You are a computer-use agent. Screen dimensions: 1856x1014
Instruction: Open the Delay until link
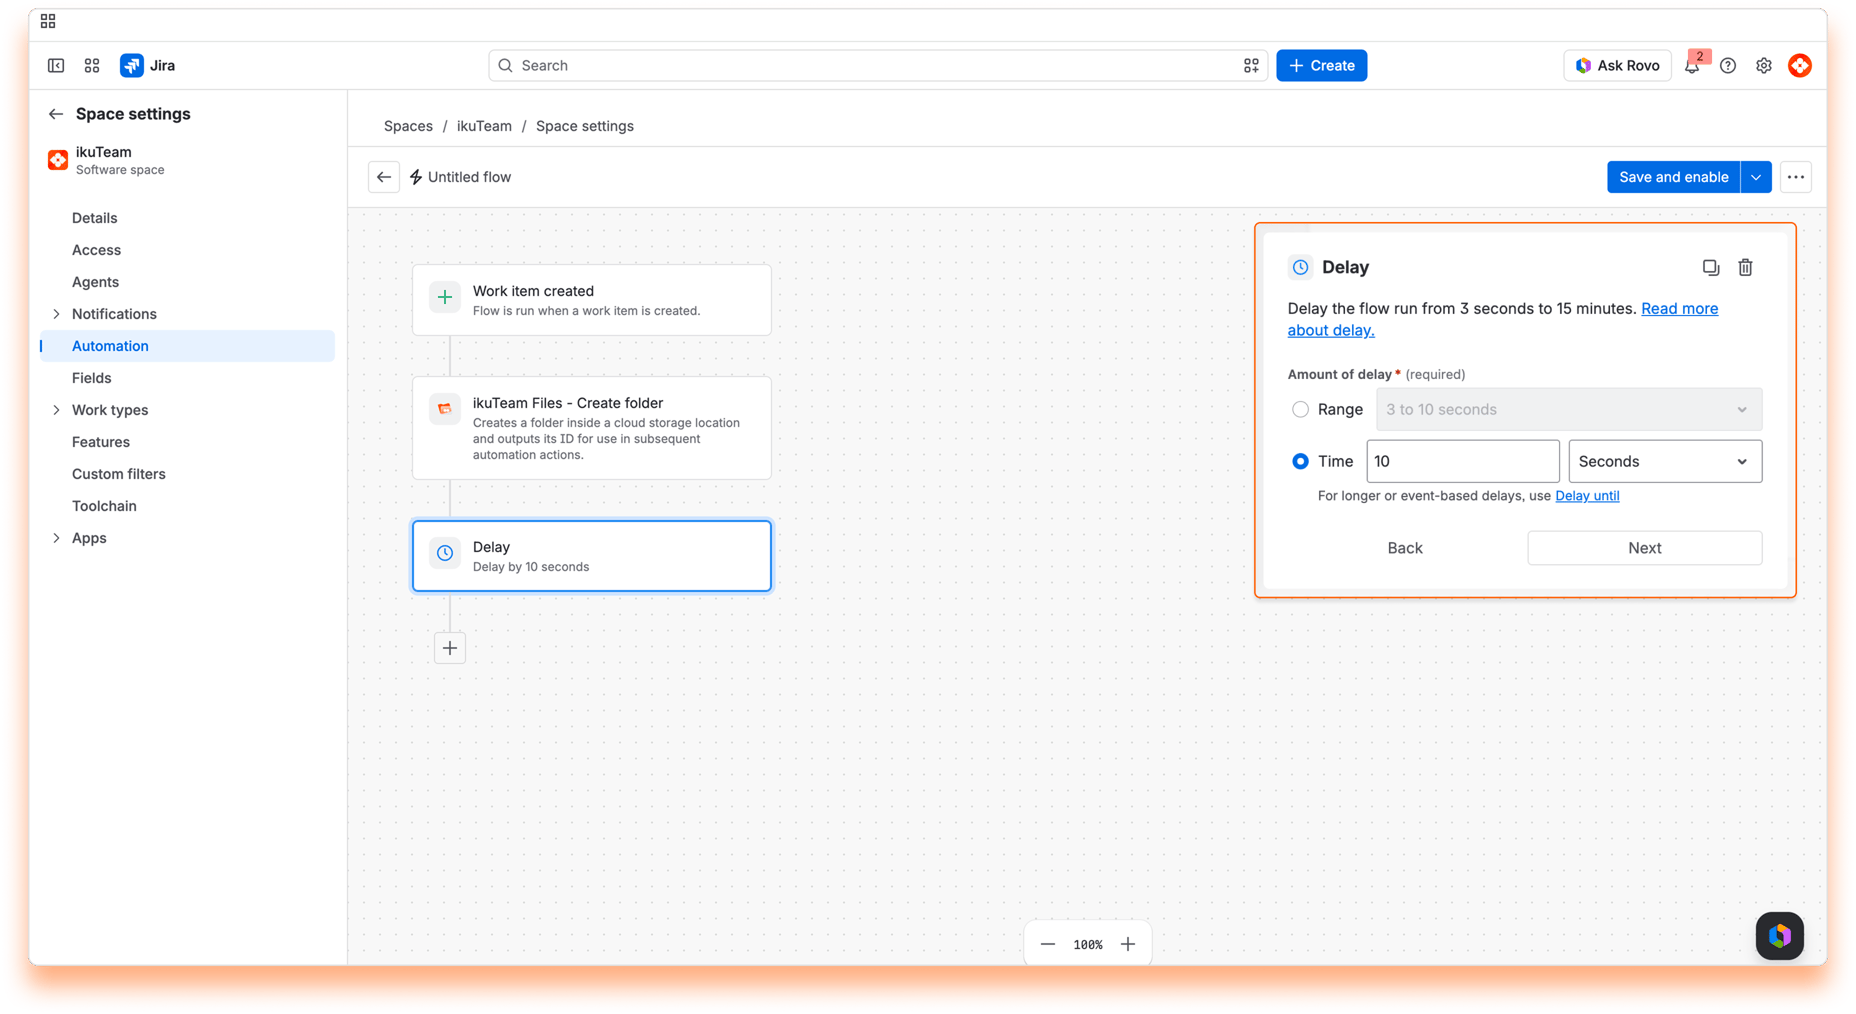point(1587,496)
